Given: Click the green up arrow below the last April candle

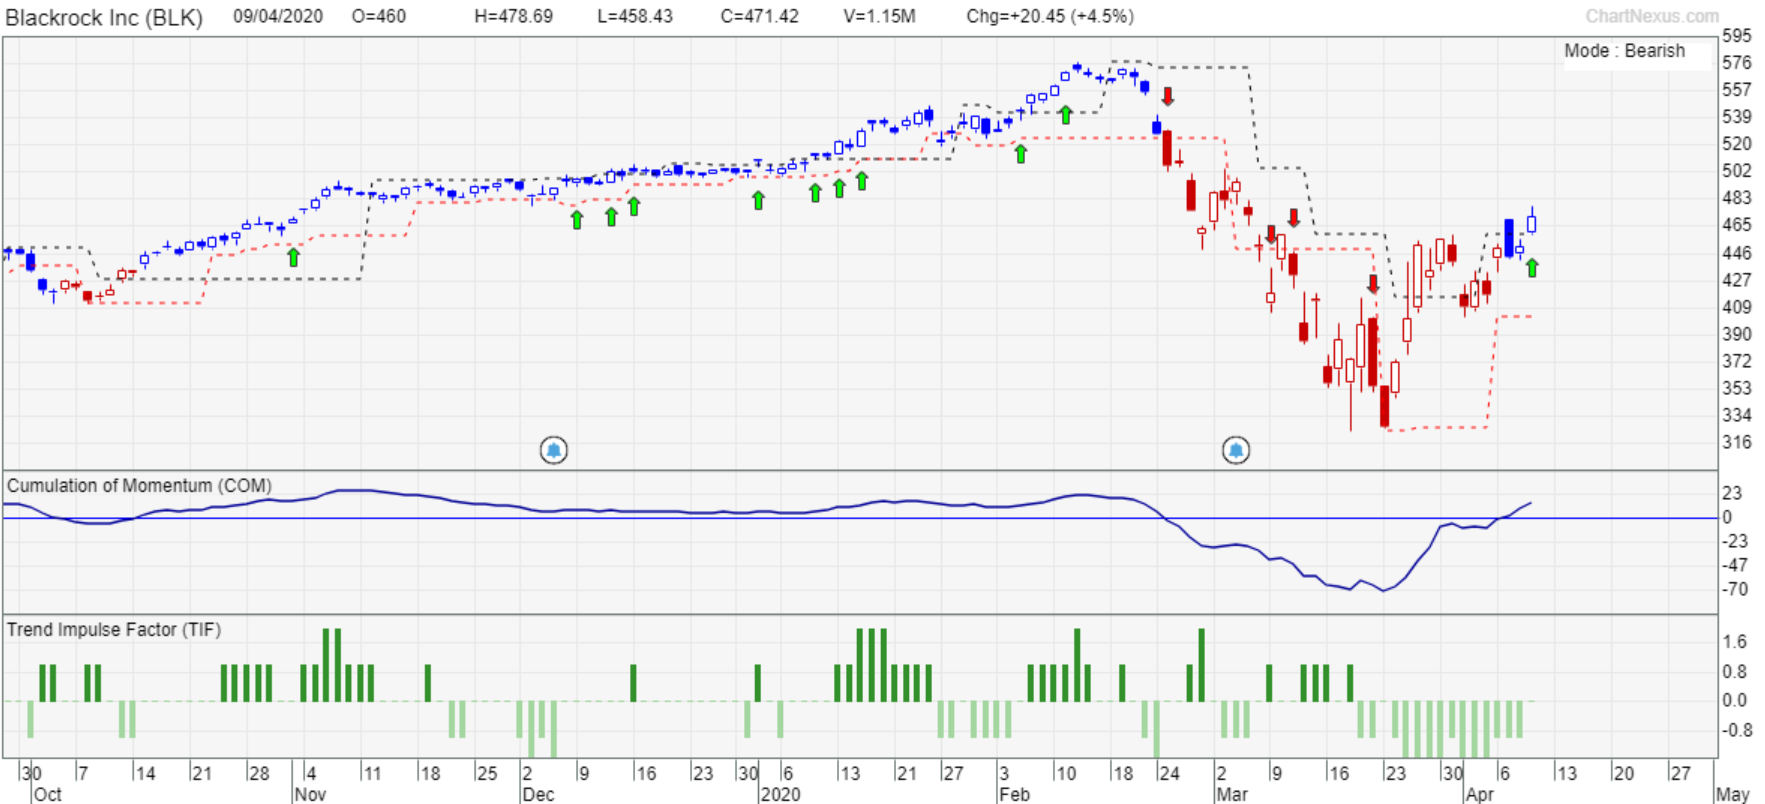Looking at the screenshot, I should (1532, 268).
